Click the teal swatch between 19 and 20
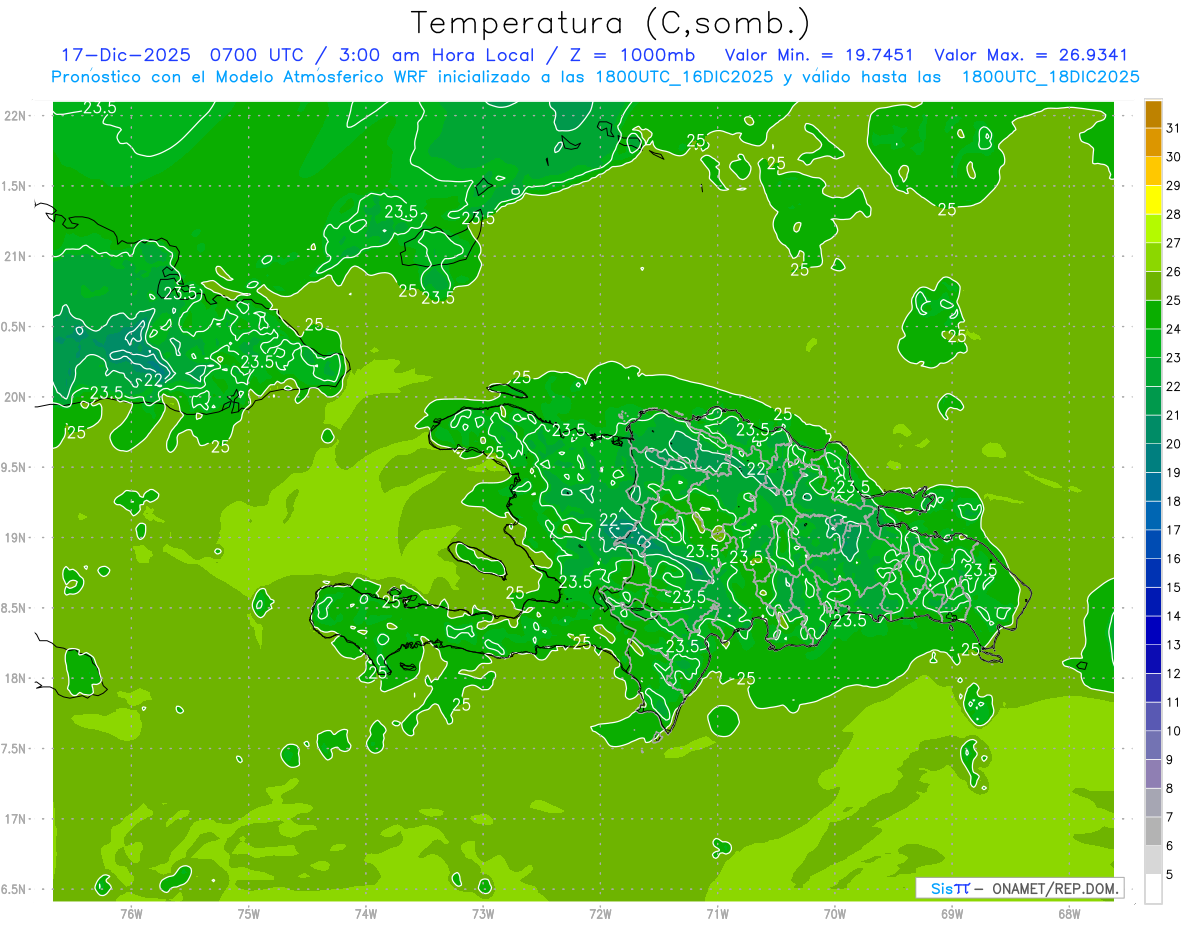 pos(1153,459)
